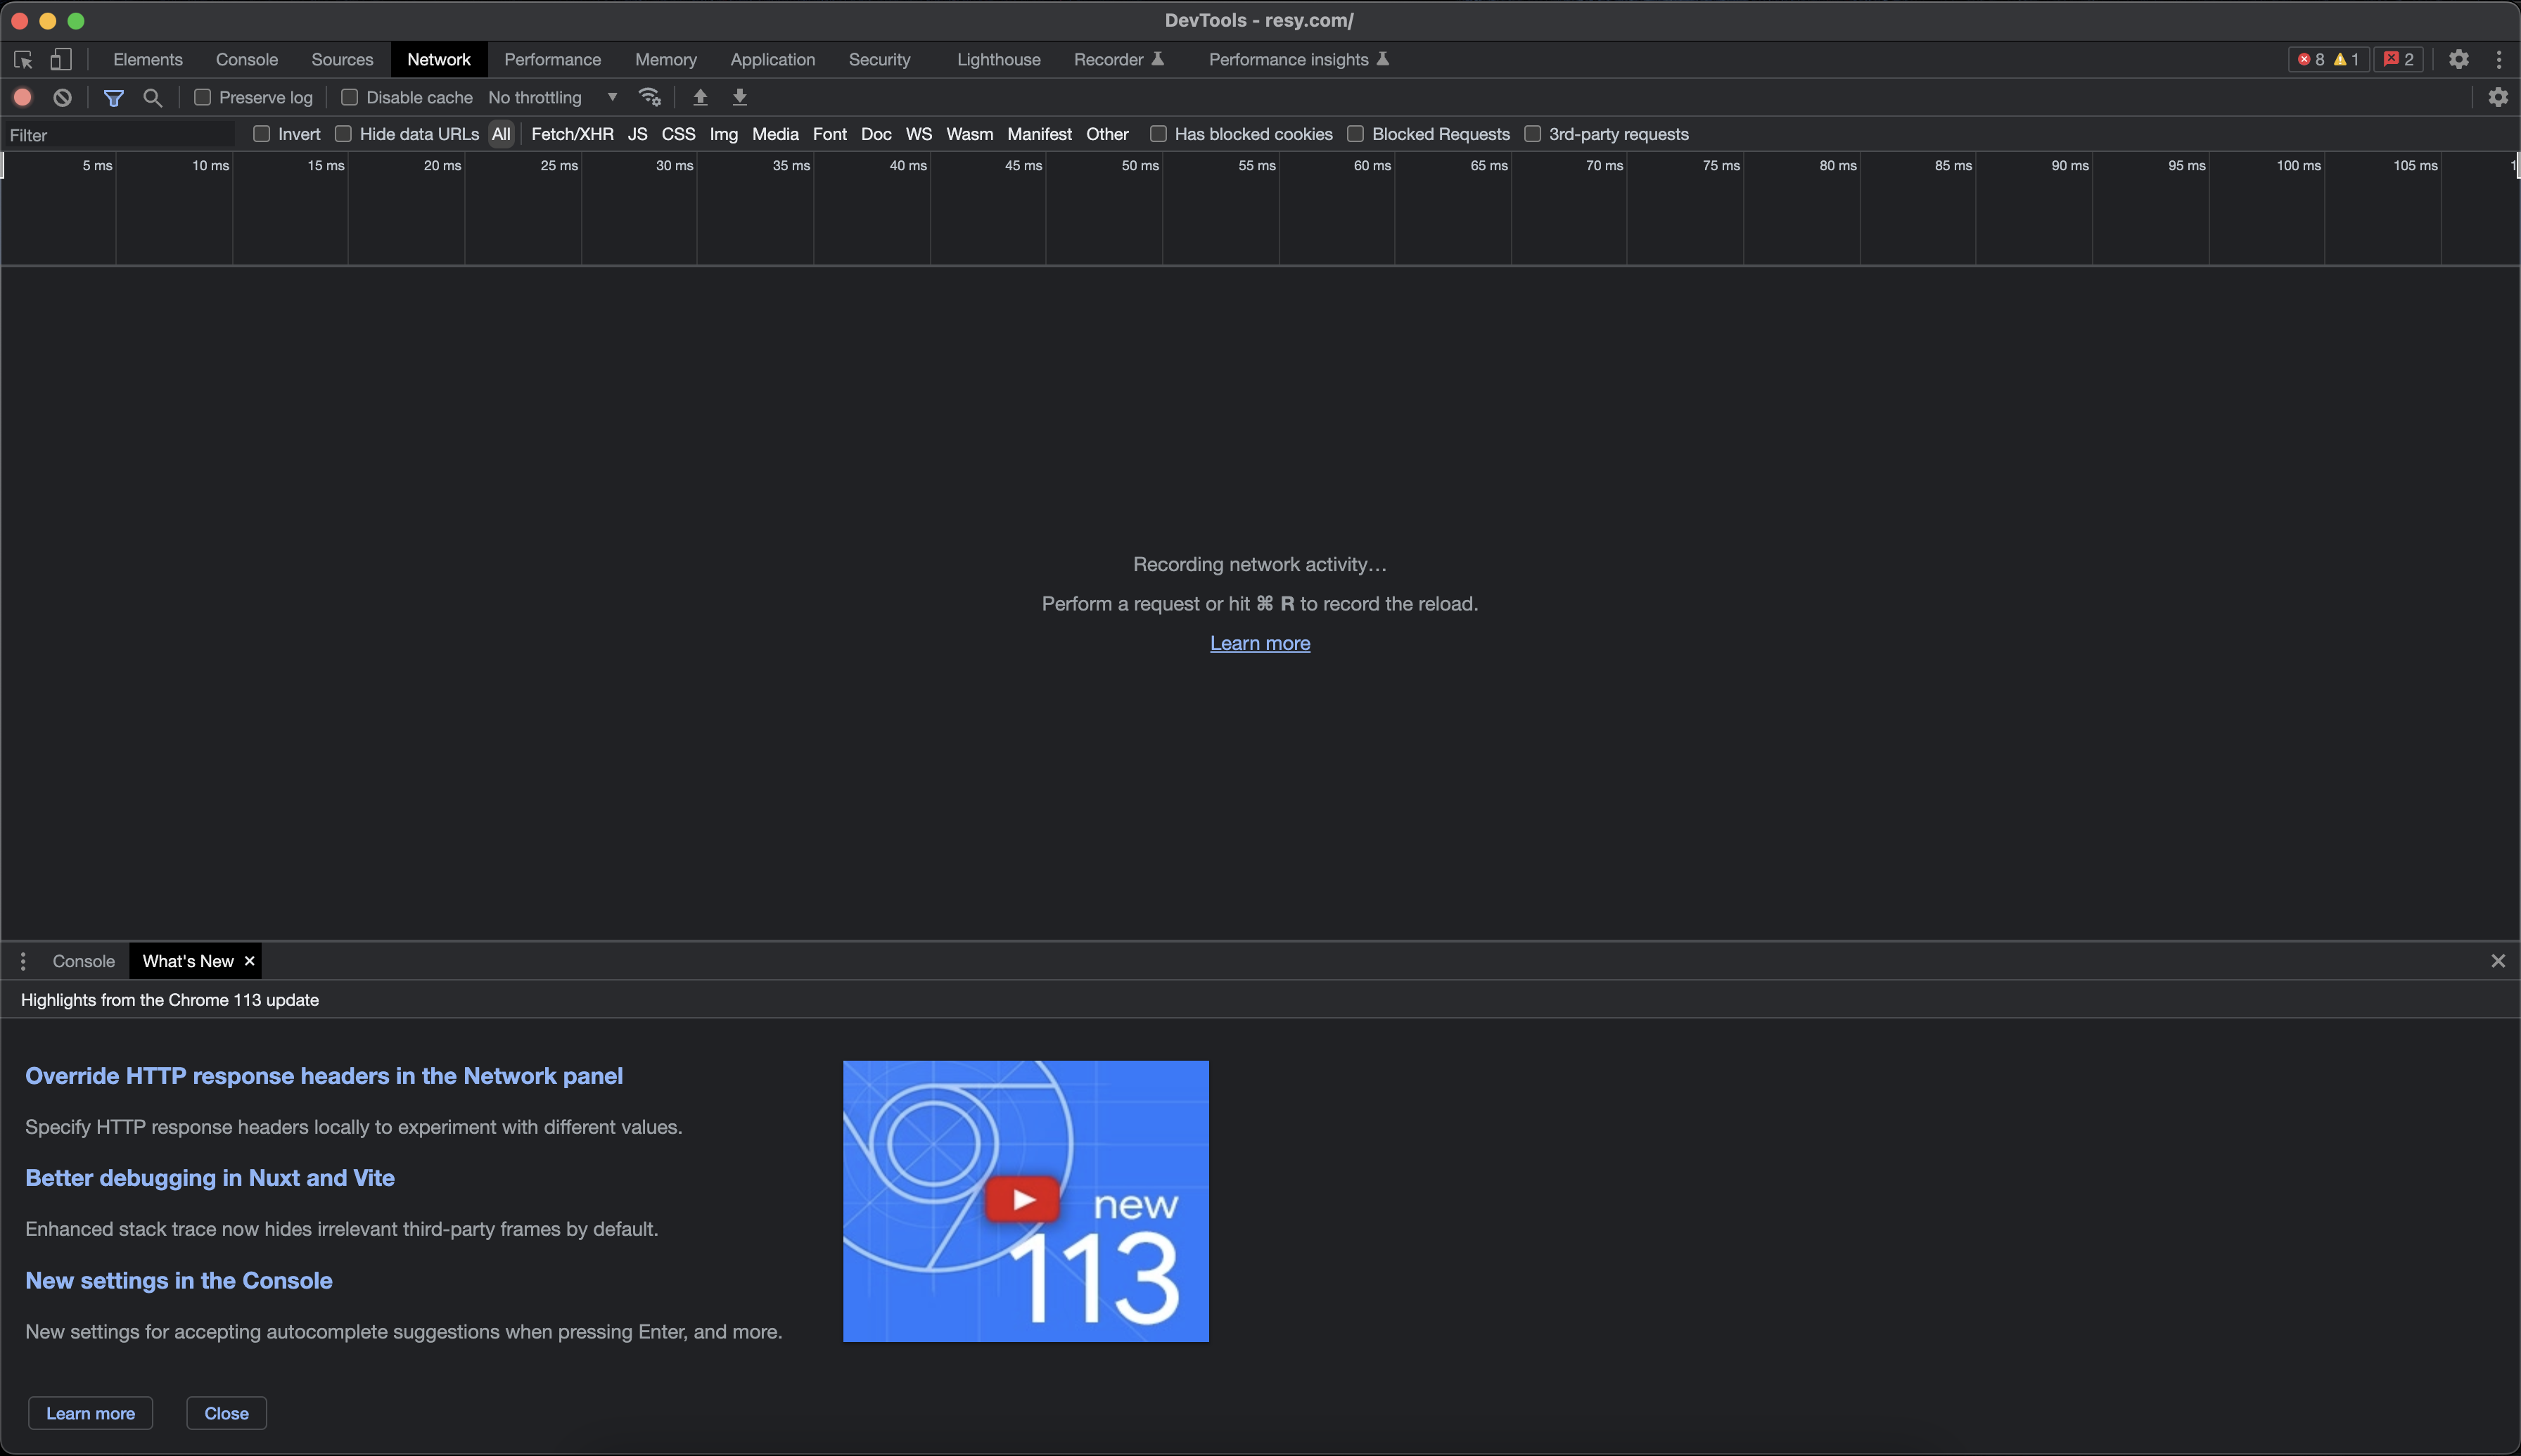Start recording network log

click(22, 97)
